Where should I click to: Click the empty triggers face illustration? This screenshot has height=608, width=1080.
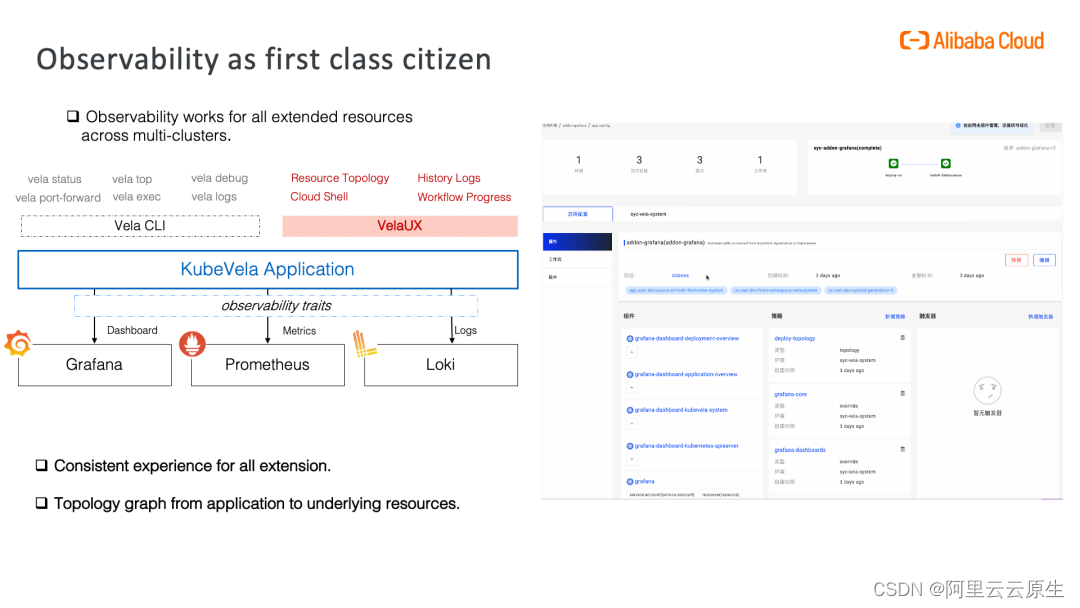[x=987, y=390]
